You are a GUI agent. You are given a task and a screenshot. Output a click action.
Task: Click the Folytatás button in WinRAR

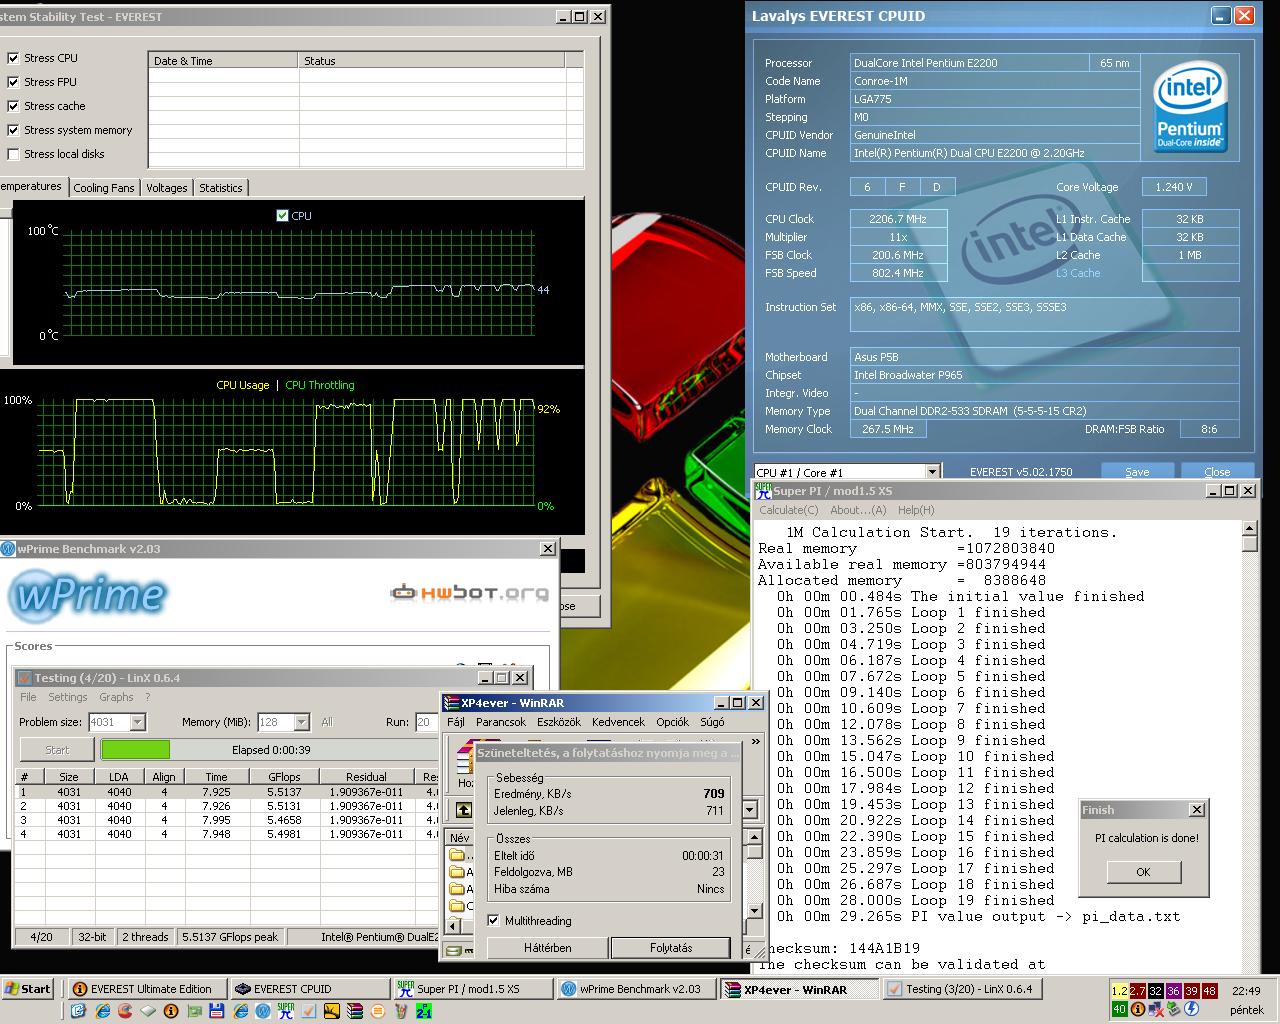pos(670,947)
